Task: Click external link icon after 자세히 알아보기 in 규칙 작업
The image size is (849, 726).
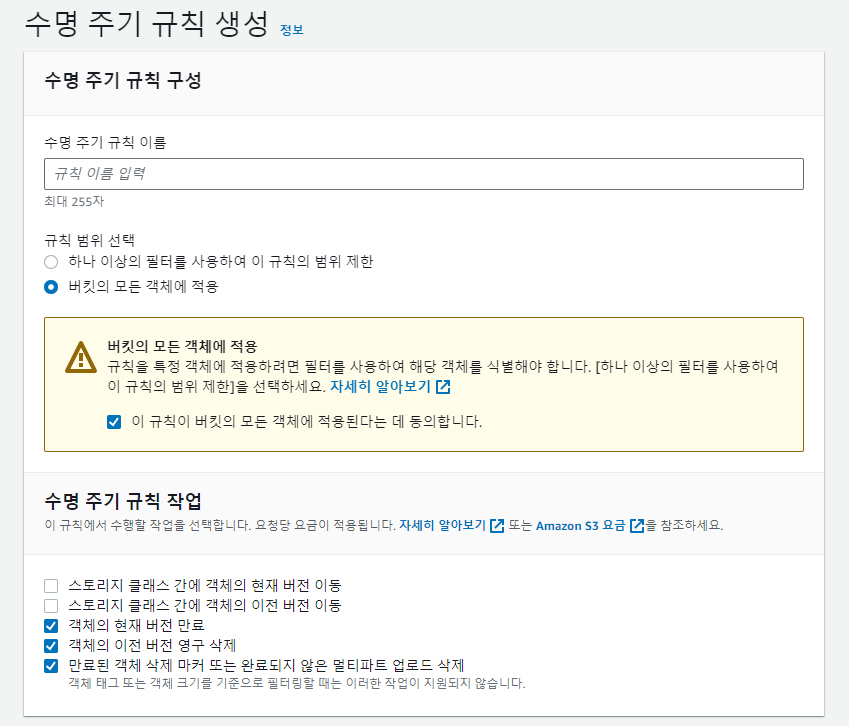Action: click(497, 526)
